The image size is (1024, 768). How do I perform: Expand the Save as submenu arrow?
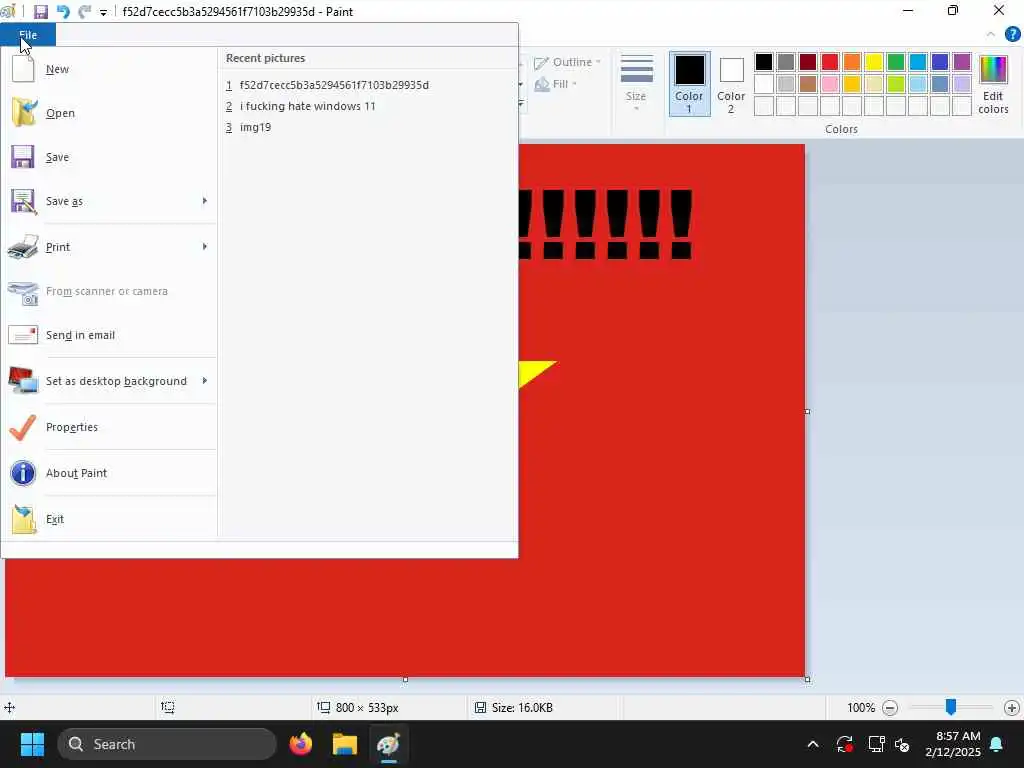coord(204,200)
